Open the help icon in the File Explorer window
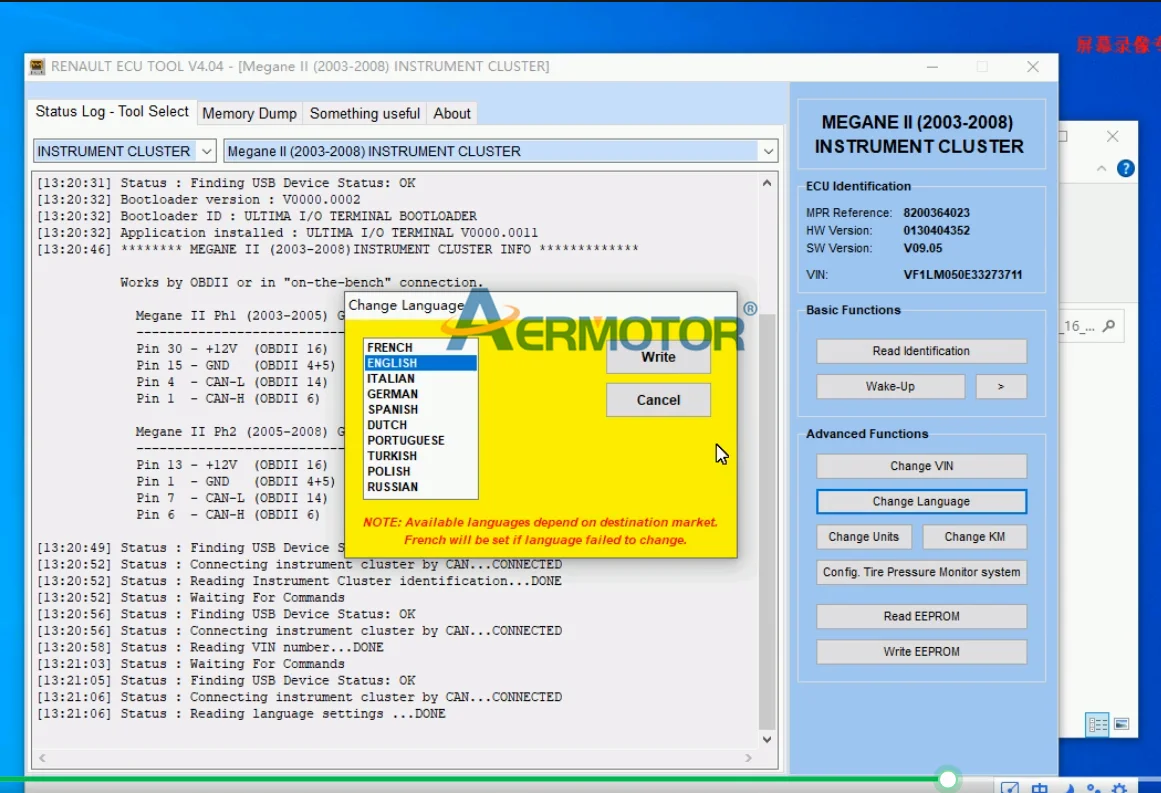Image resolution: width=1161 pixels, height=793 pixels. coord(1125,169)
